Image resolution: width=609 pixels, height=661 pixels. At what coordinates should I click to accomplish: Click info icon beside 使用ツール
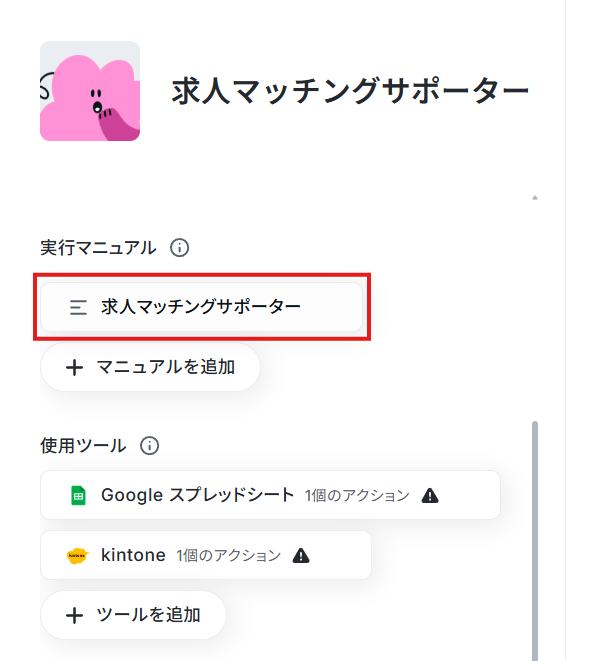click(149, 446)
